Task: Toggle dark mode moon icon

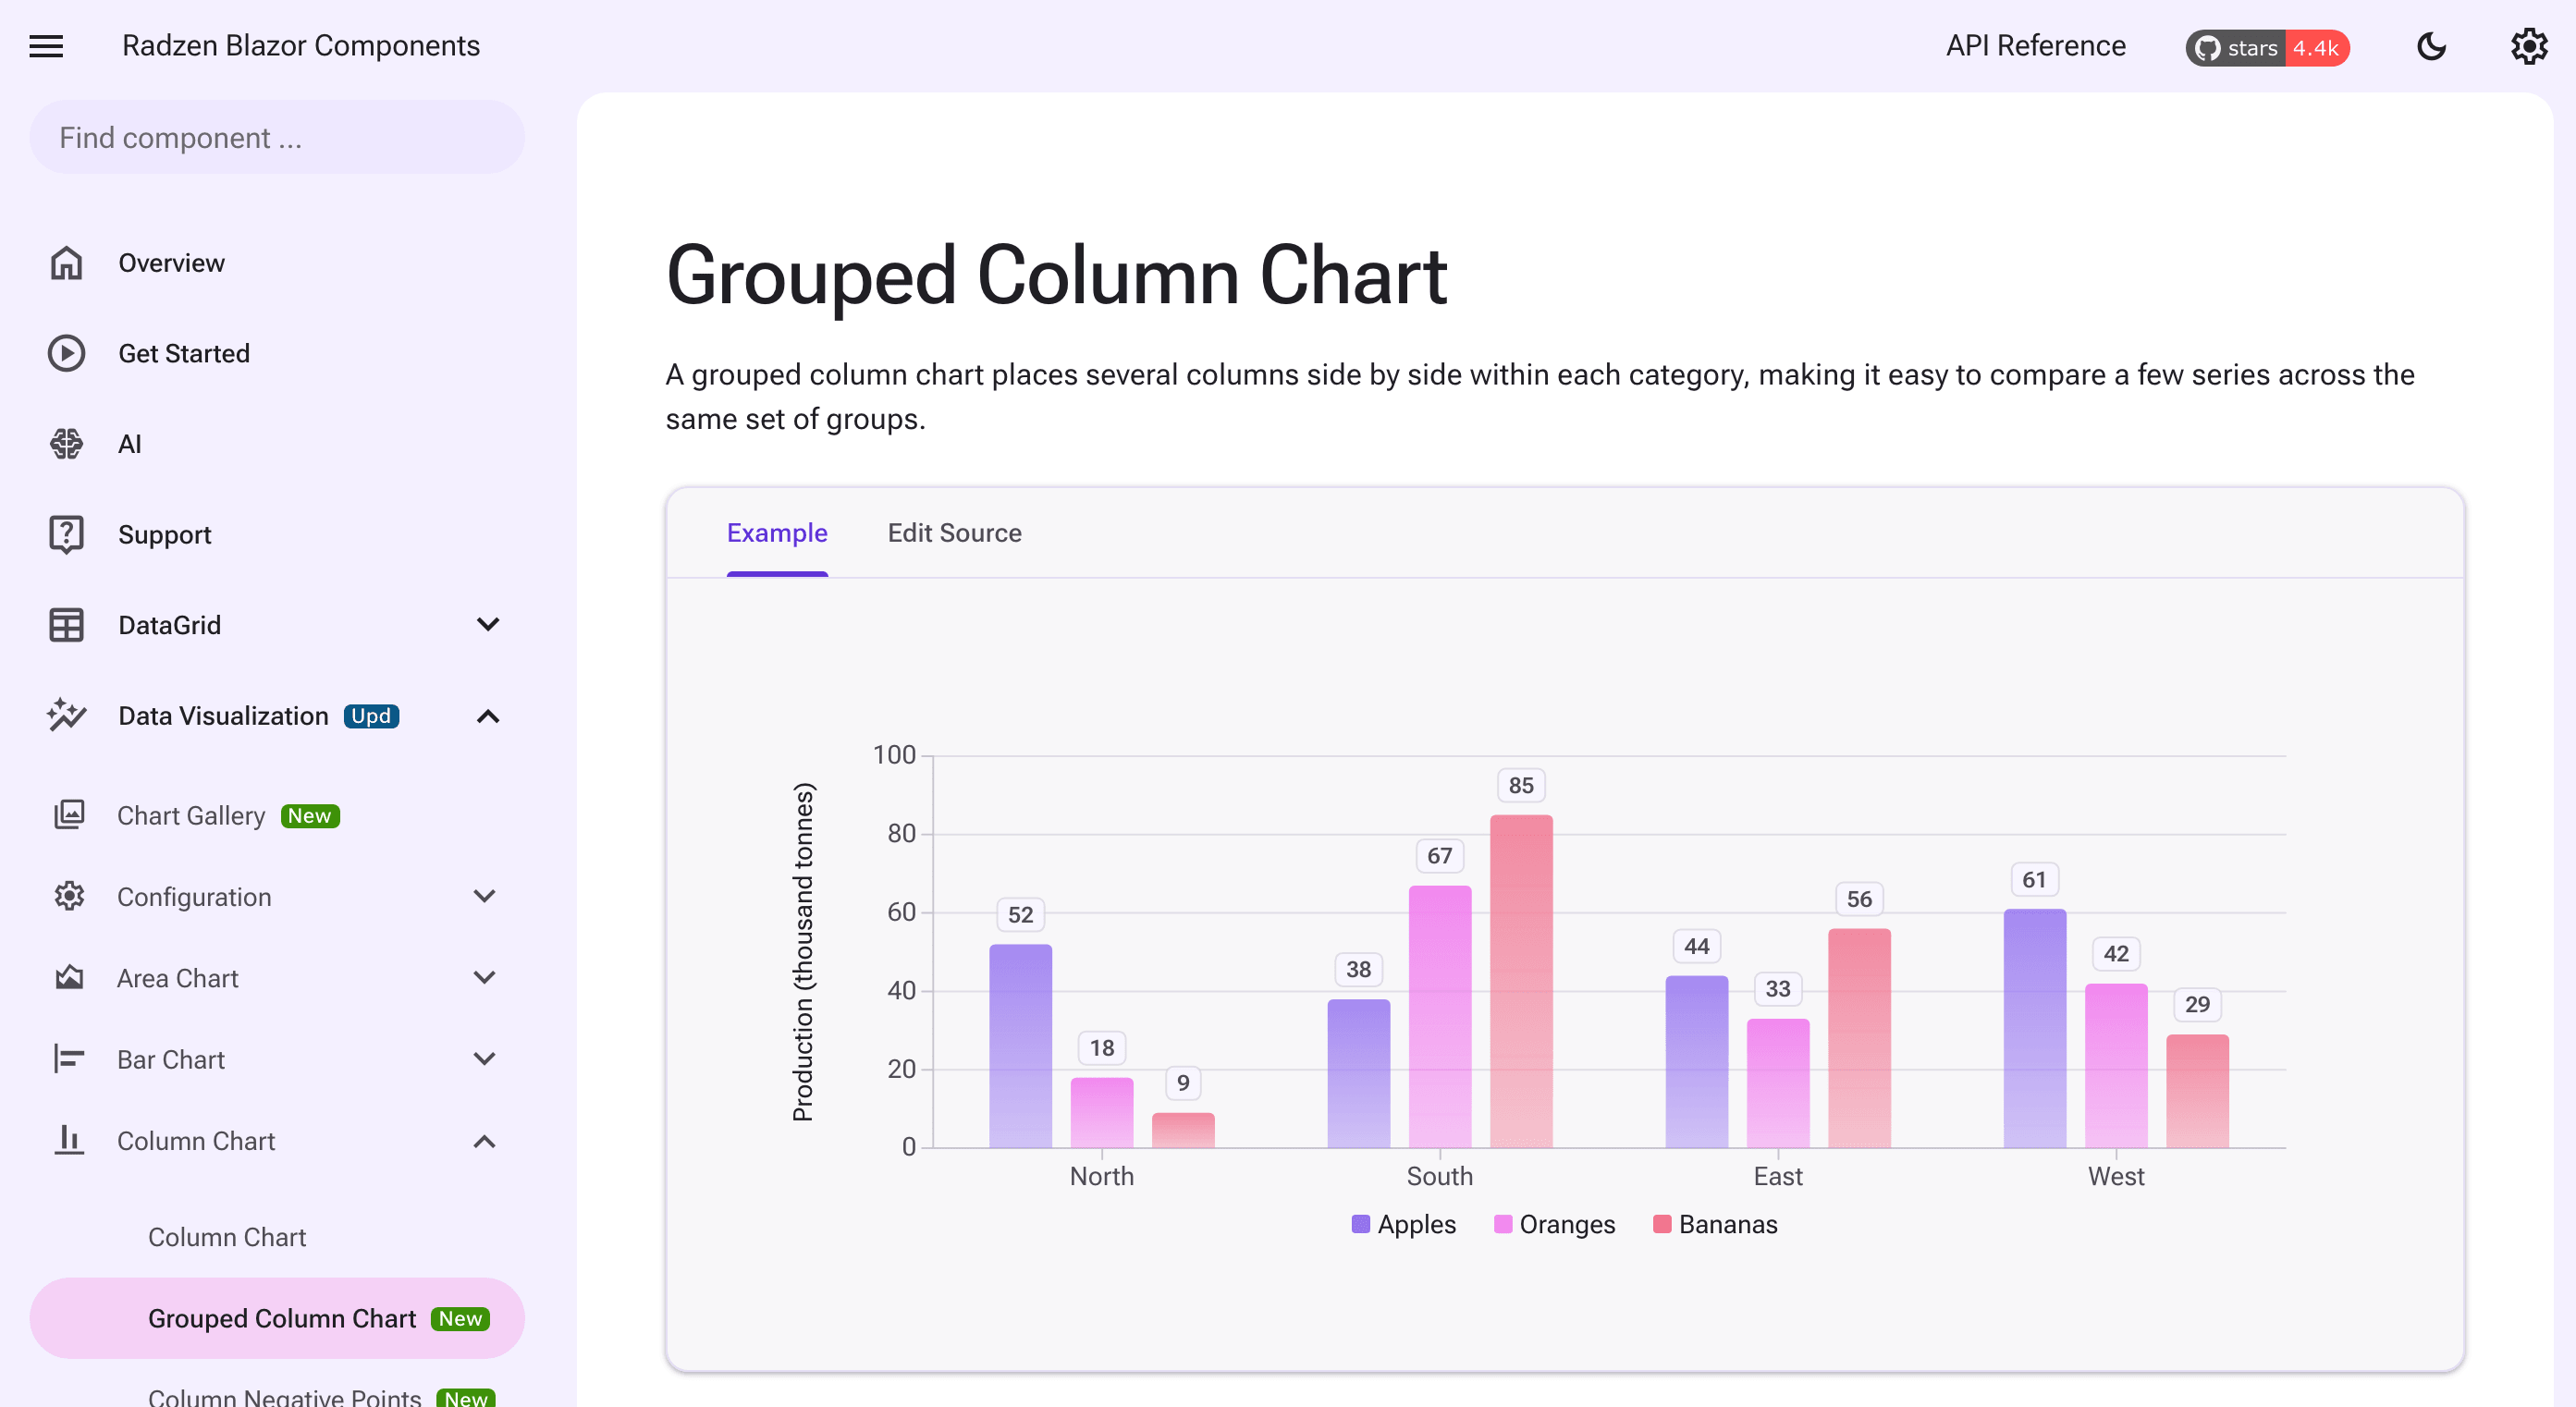Action: tap(2431, 46)
